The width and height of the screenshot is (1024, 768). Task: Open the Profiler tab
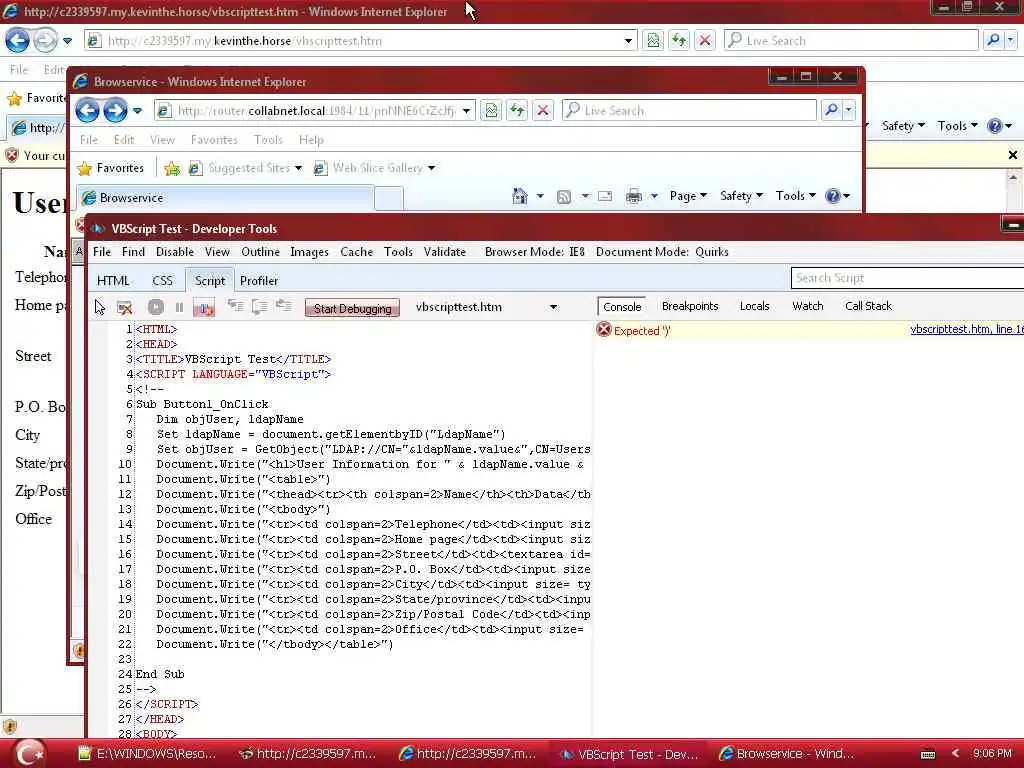(x=259, y=281)
